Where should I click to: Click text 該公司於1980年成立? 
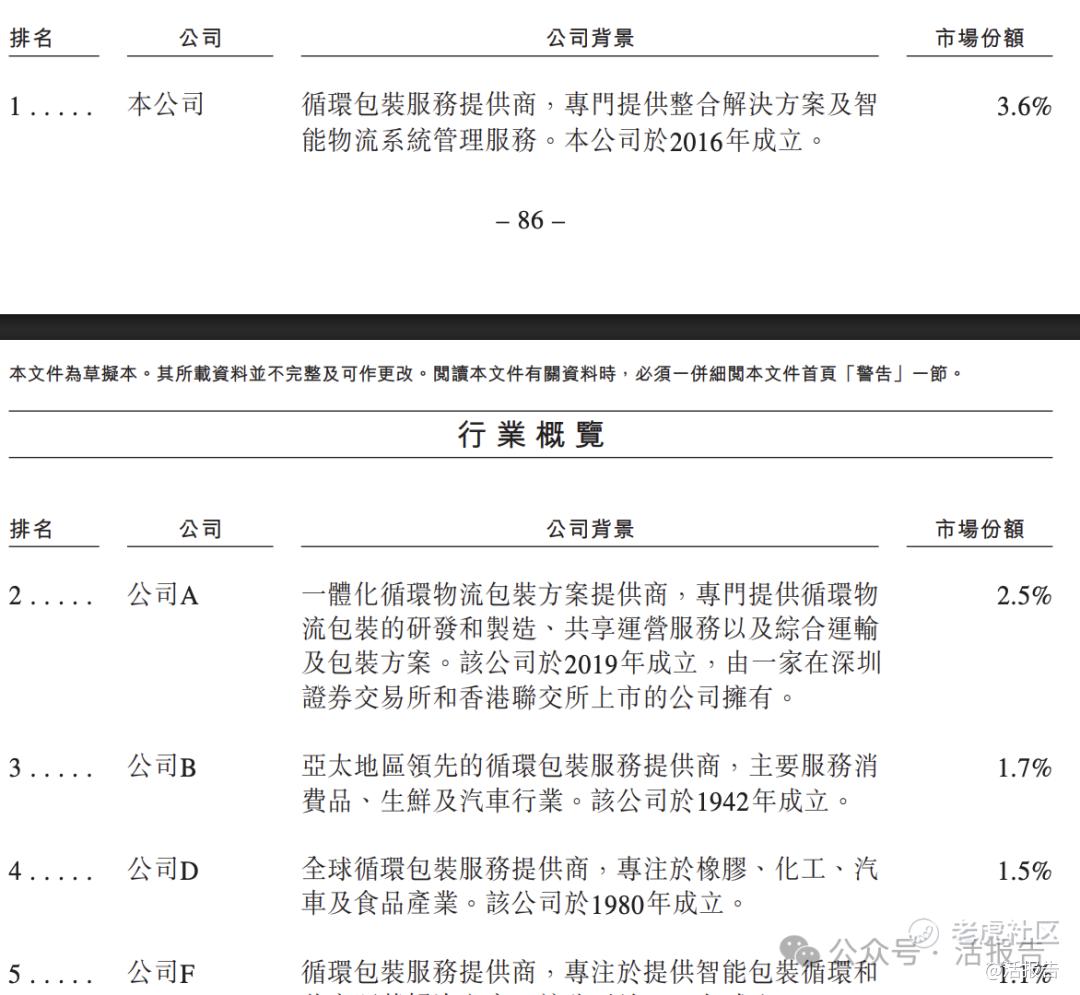(605, 903)
